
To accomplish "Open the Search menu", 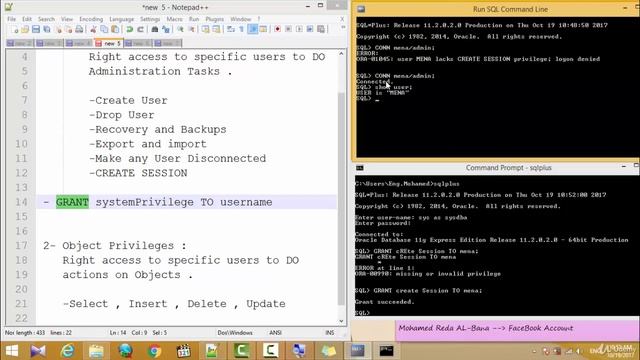I will pyautogui.click(x=46, y=19).
